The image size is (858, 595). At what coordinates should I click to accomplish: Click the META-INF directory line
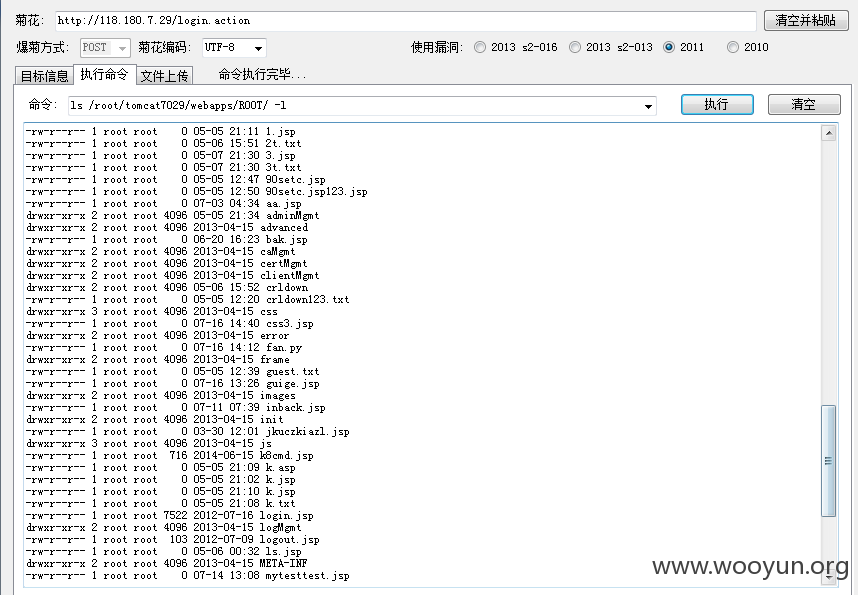(166, 564)
